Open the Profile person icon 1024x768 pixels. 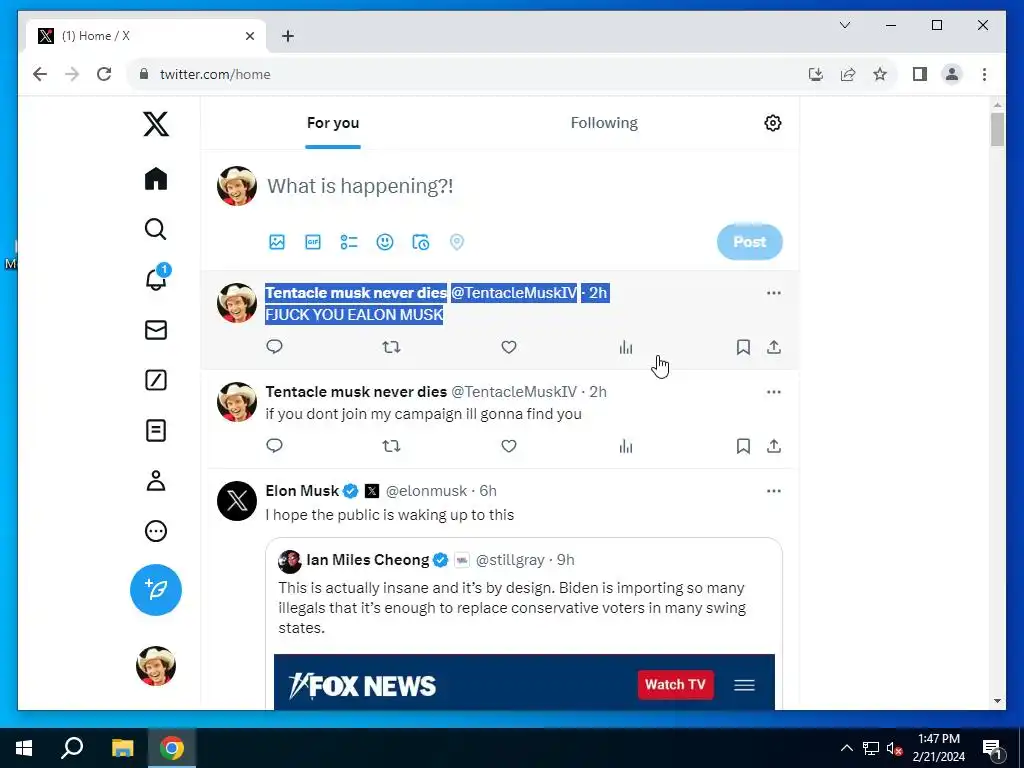pyautogui.click(x=156, y=481)
